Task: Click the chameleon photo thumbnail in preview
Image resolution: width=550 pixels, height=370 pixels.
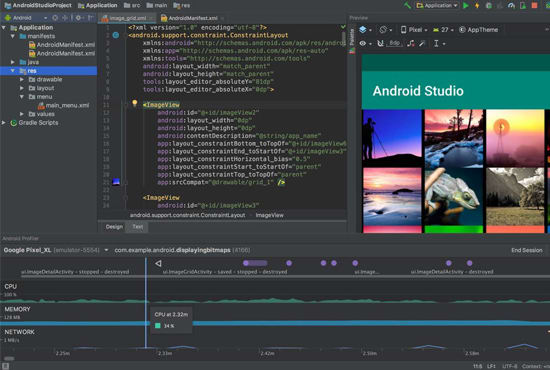Action: (x=454, y=196)
